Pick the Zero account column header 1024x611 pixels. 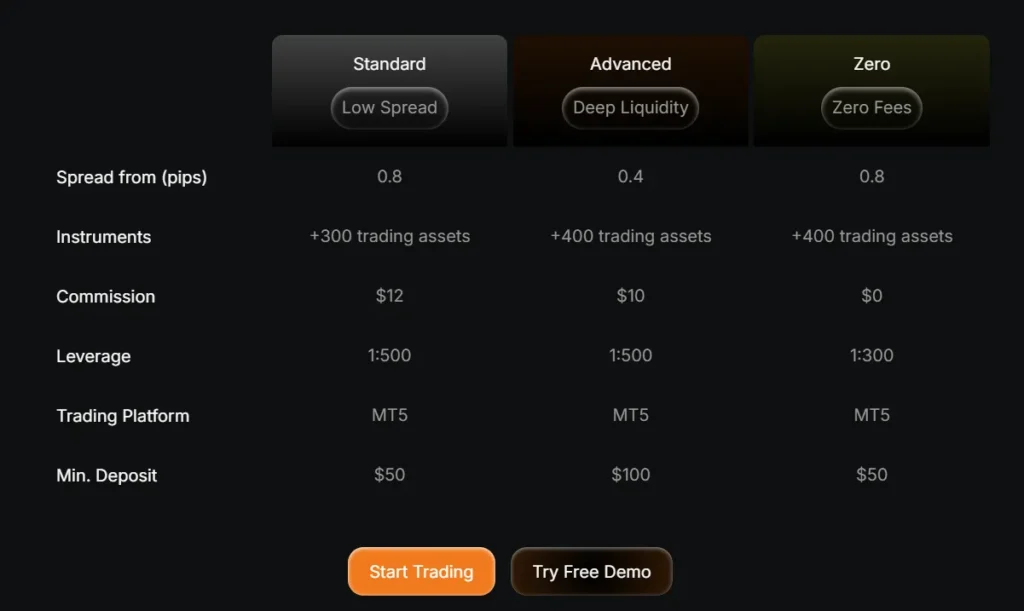(871, 64)
